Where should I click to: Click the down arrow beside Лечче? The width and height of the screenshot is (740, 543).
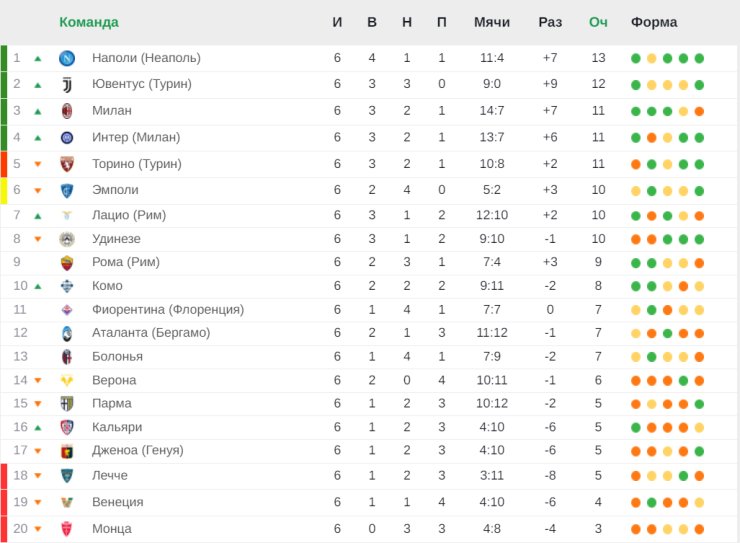pyautogui.click(x=38, y=476)
